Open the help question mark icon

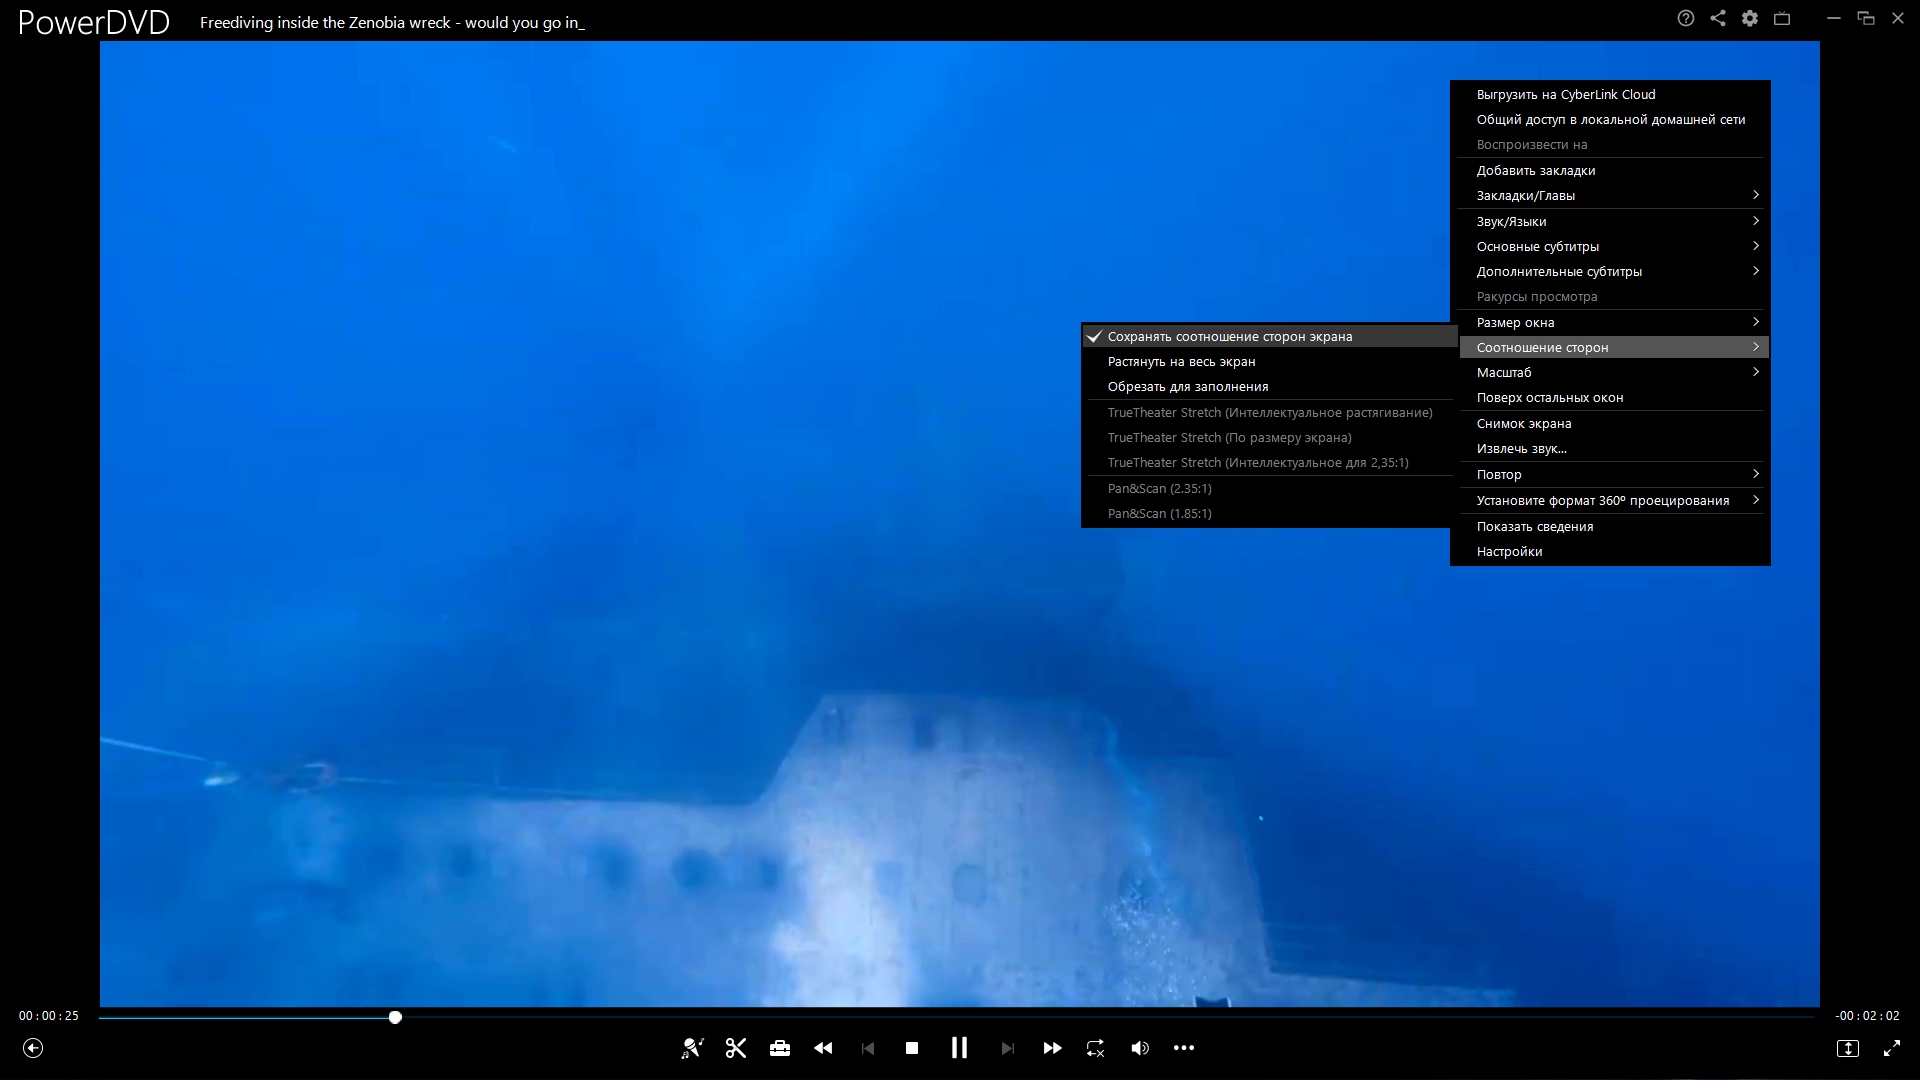[1686, 18]
